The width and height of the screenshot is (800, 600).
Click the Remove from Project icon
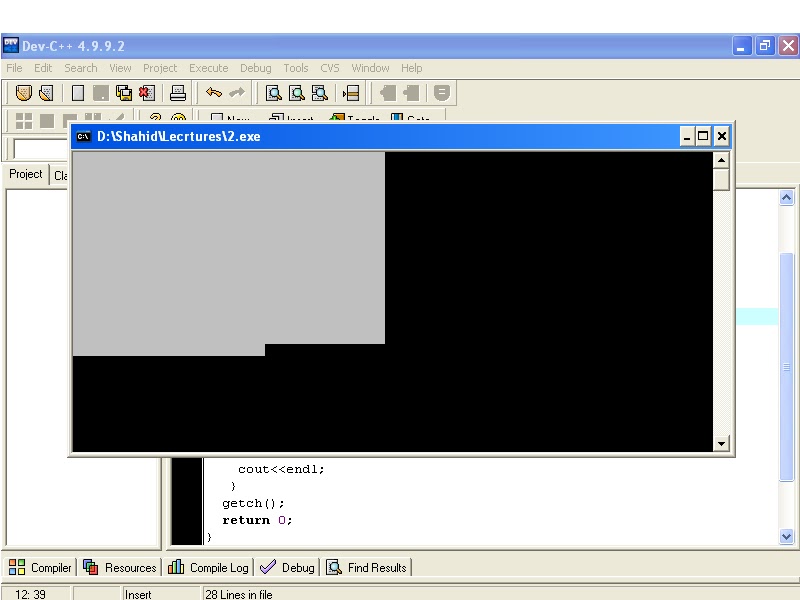[x=411, y=93]
